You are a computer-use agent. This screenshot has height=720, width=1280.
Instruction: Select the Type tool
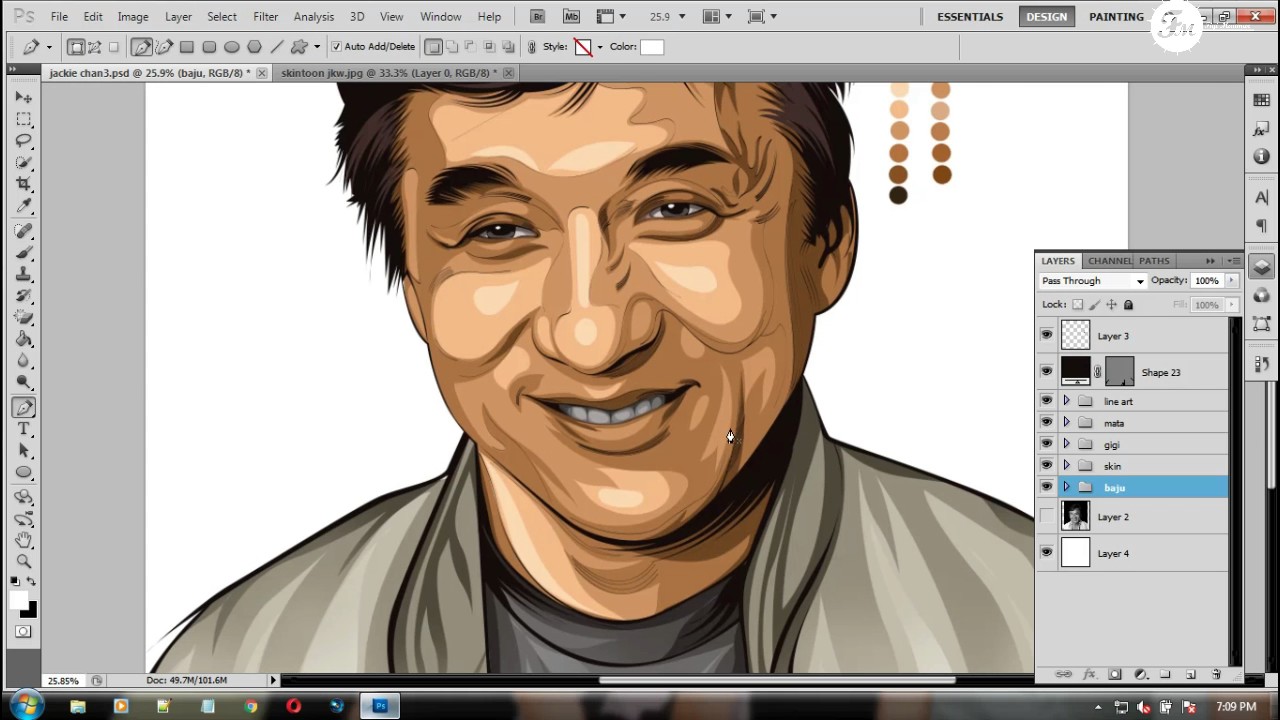coord(24,429)
